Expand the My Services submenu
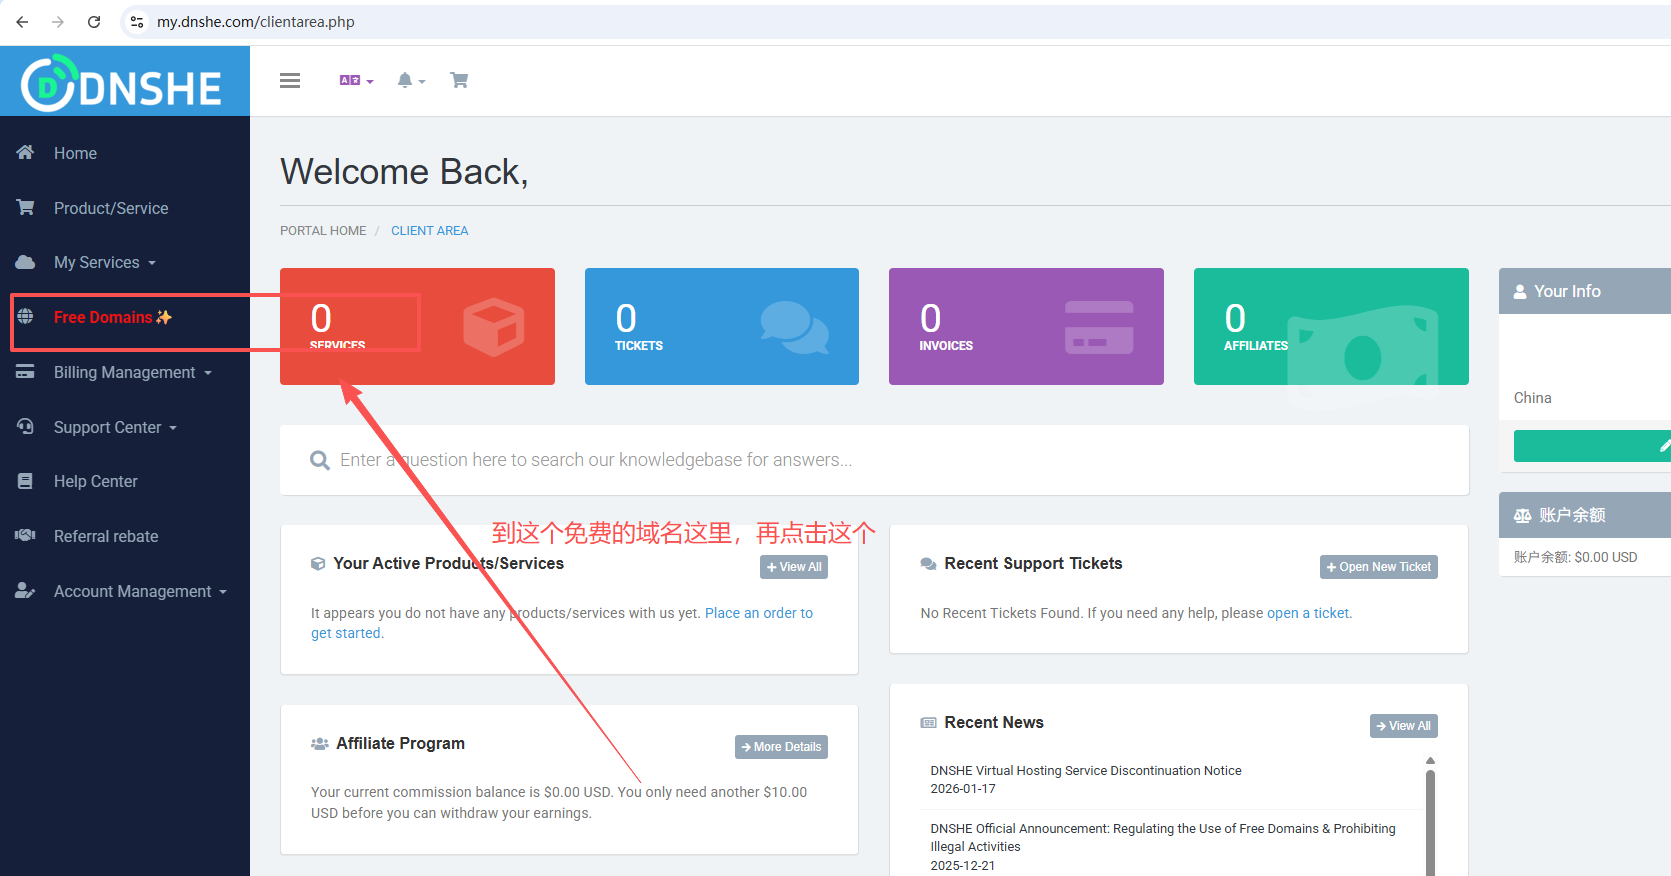This screenshot has height=876, width=1671. [104, 263]
